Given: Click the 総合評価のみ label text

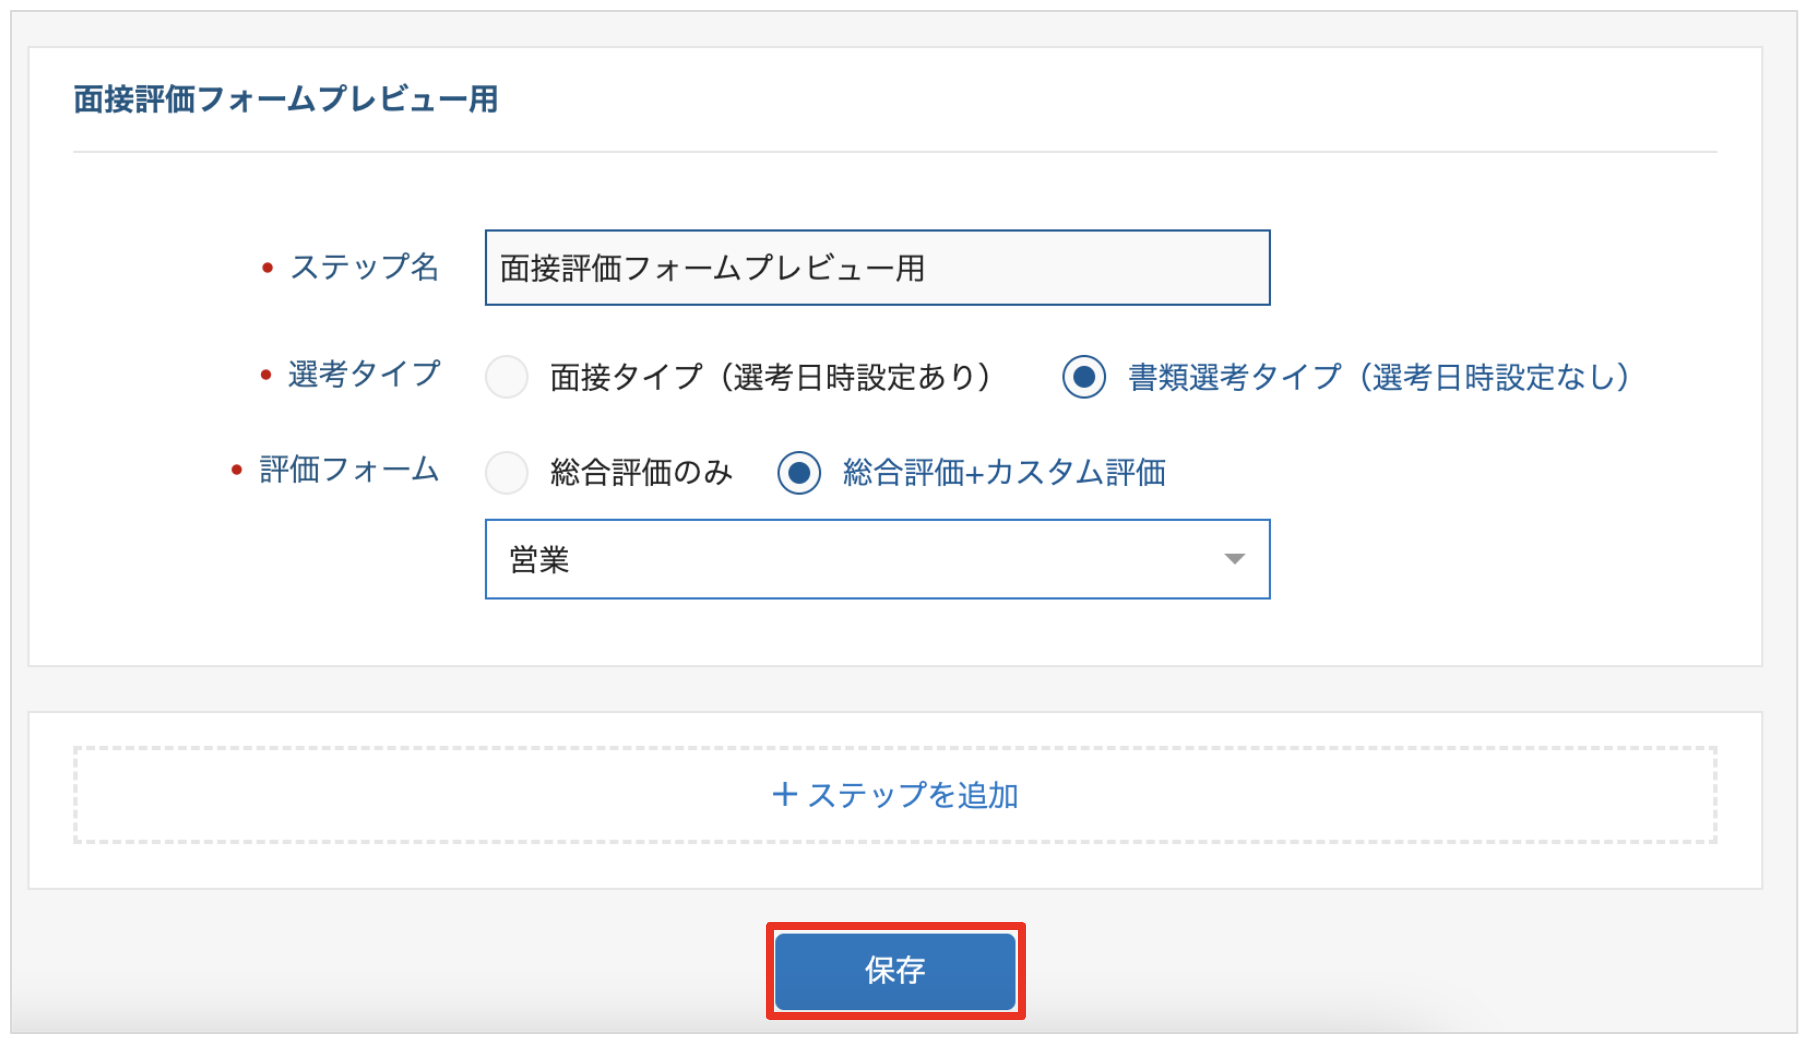Looking at the screenshot, I should click(x=641, y=472).
